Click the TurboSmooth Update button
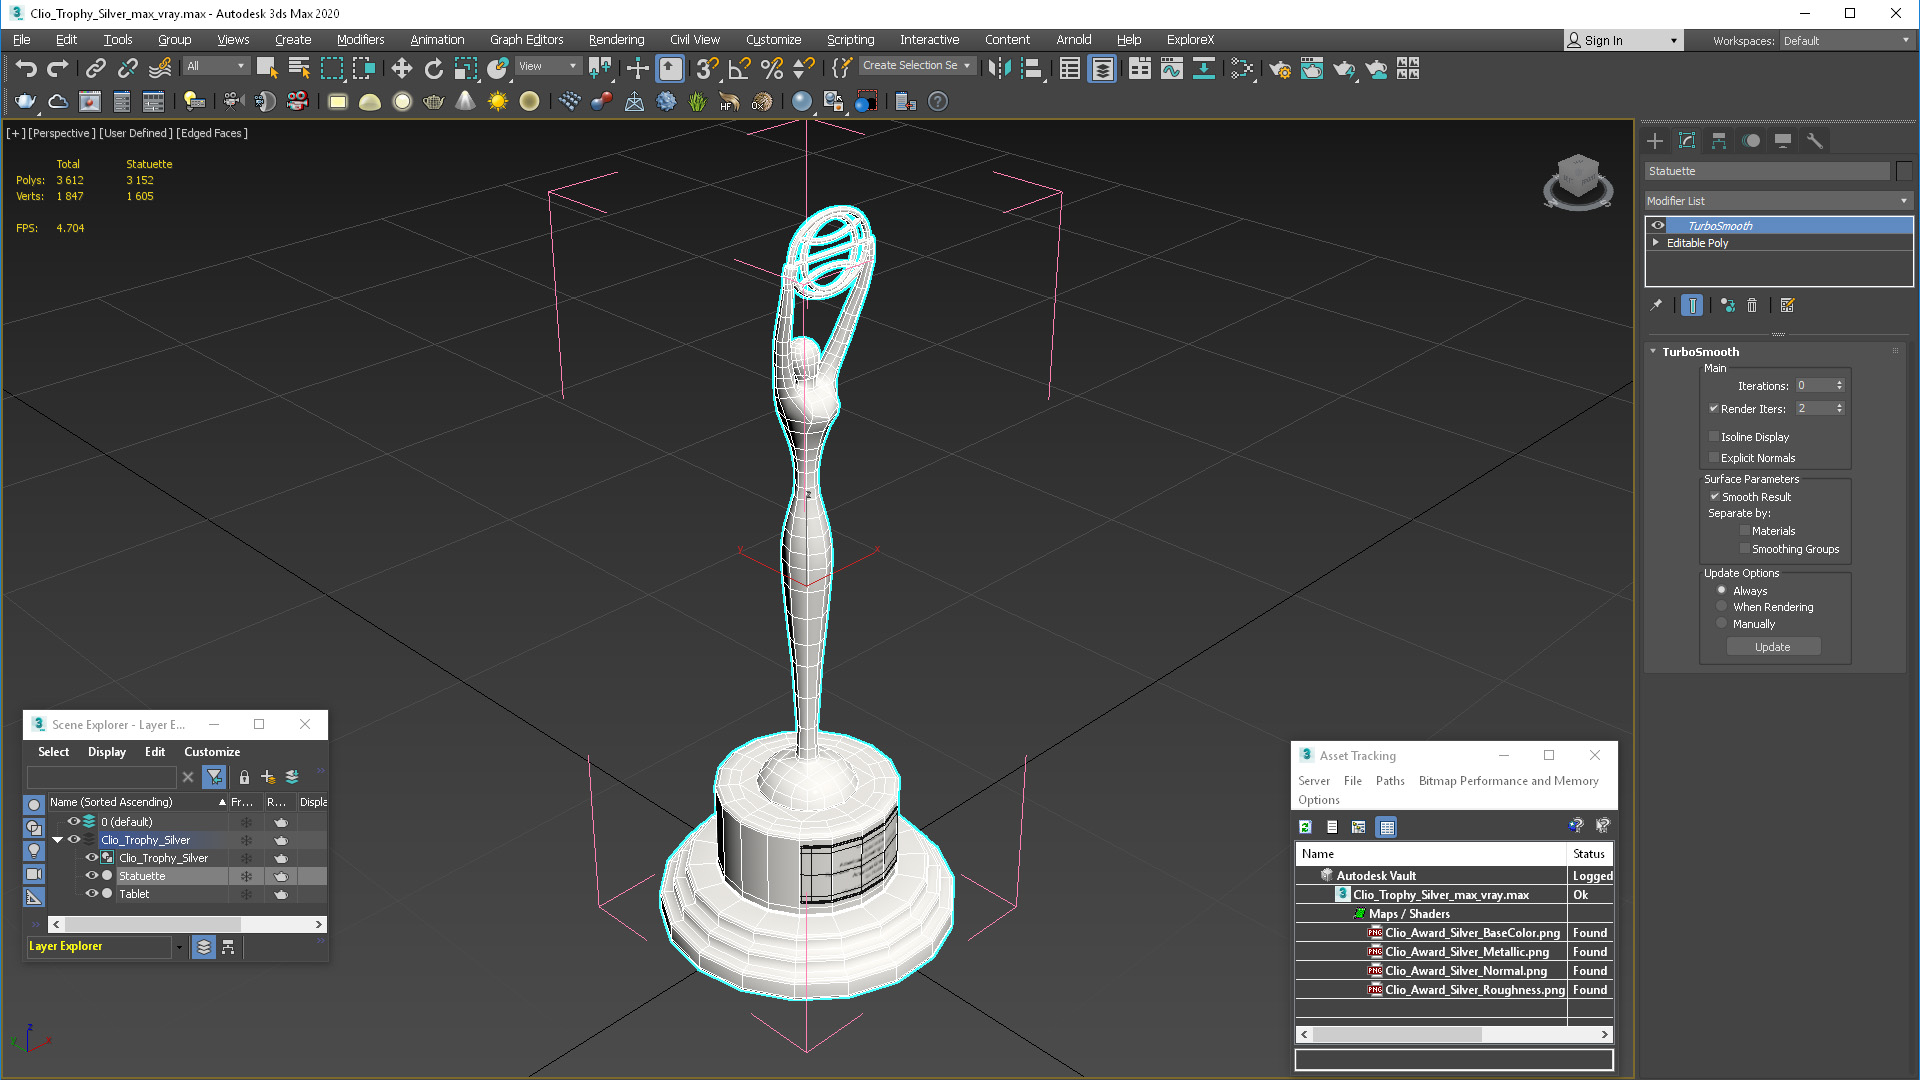The width and height of the screenshot is (1920, 1080). tap(1773, 647)
